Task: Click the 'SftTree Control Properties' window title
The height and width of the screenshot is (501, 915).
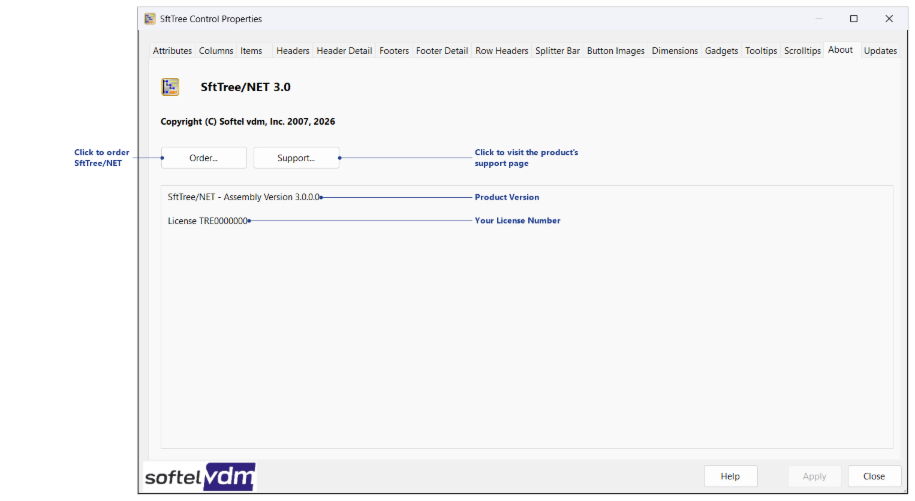Action: tap(211, 19)
